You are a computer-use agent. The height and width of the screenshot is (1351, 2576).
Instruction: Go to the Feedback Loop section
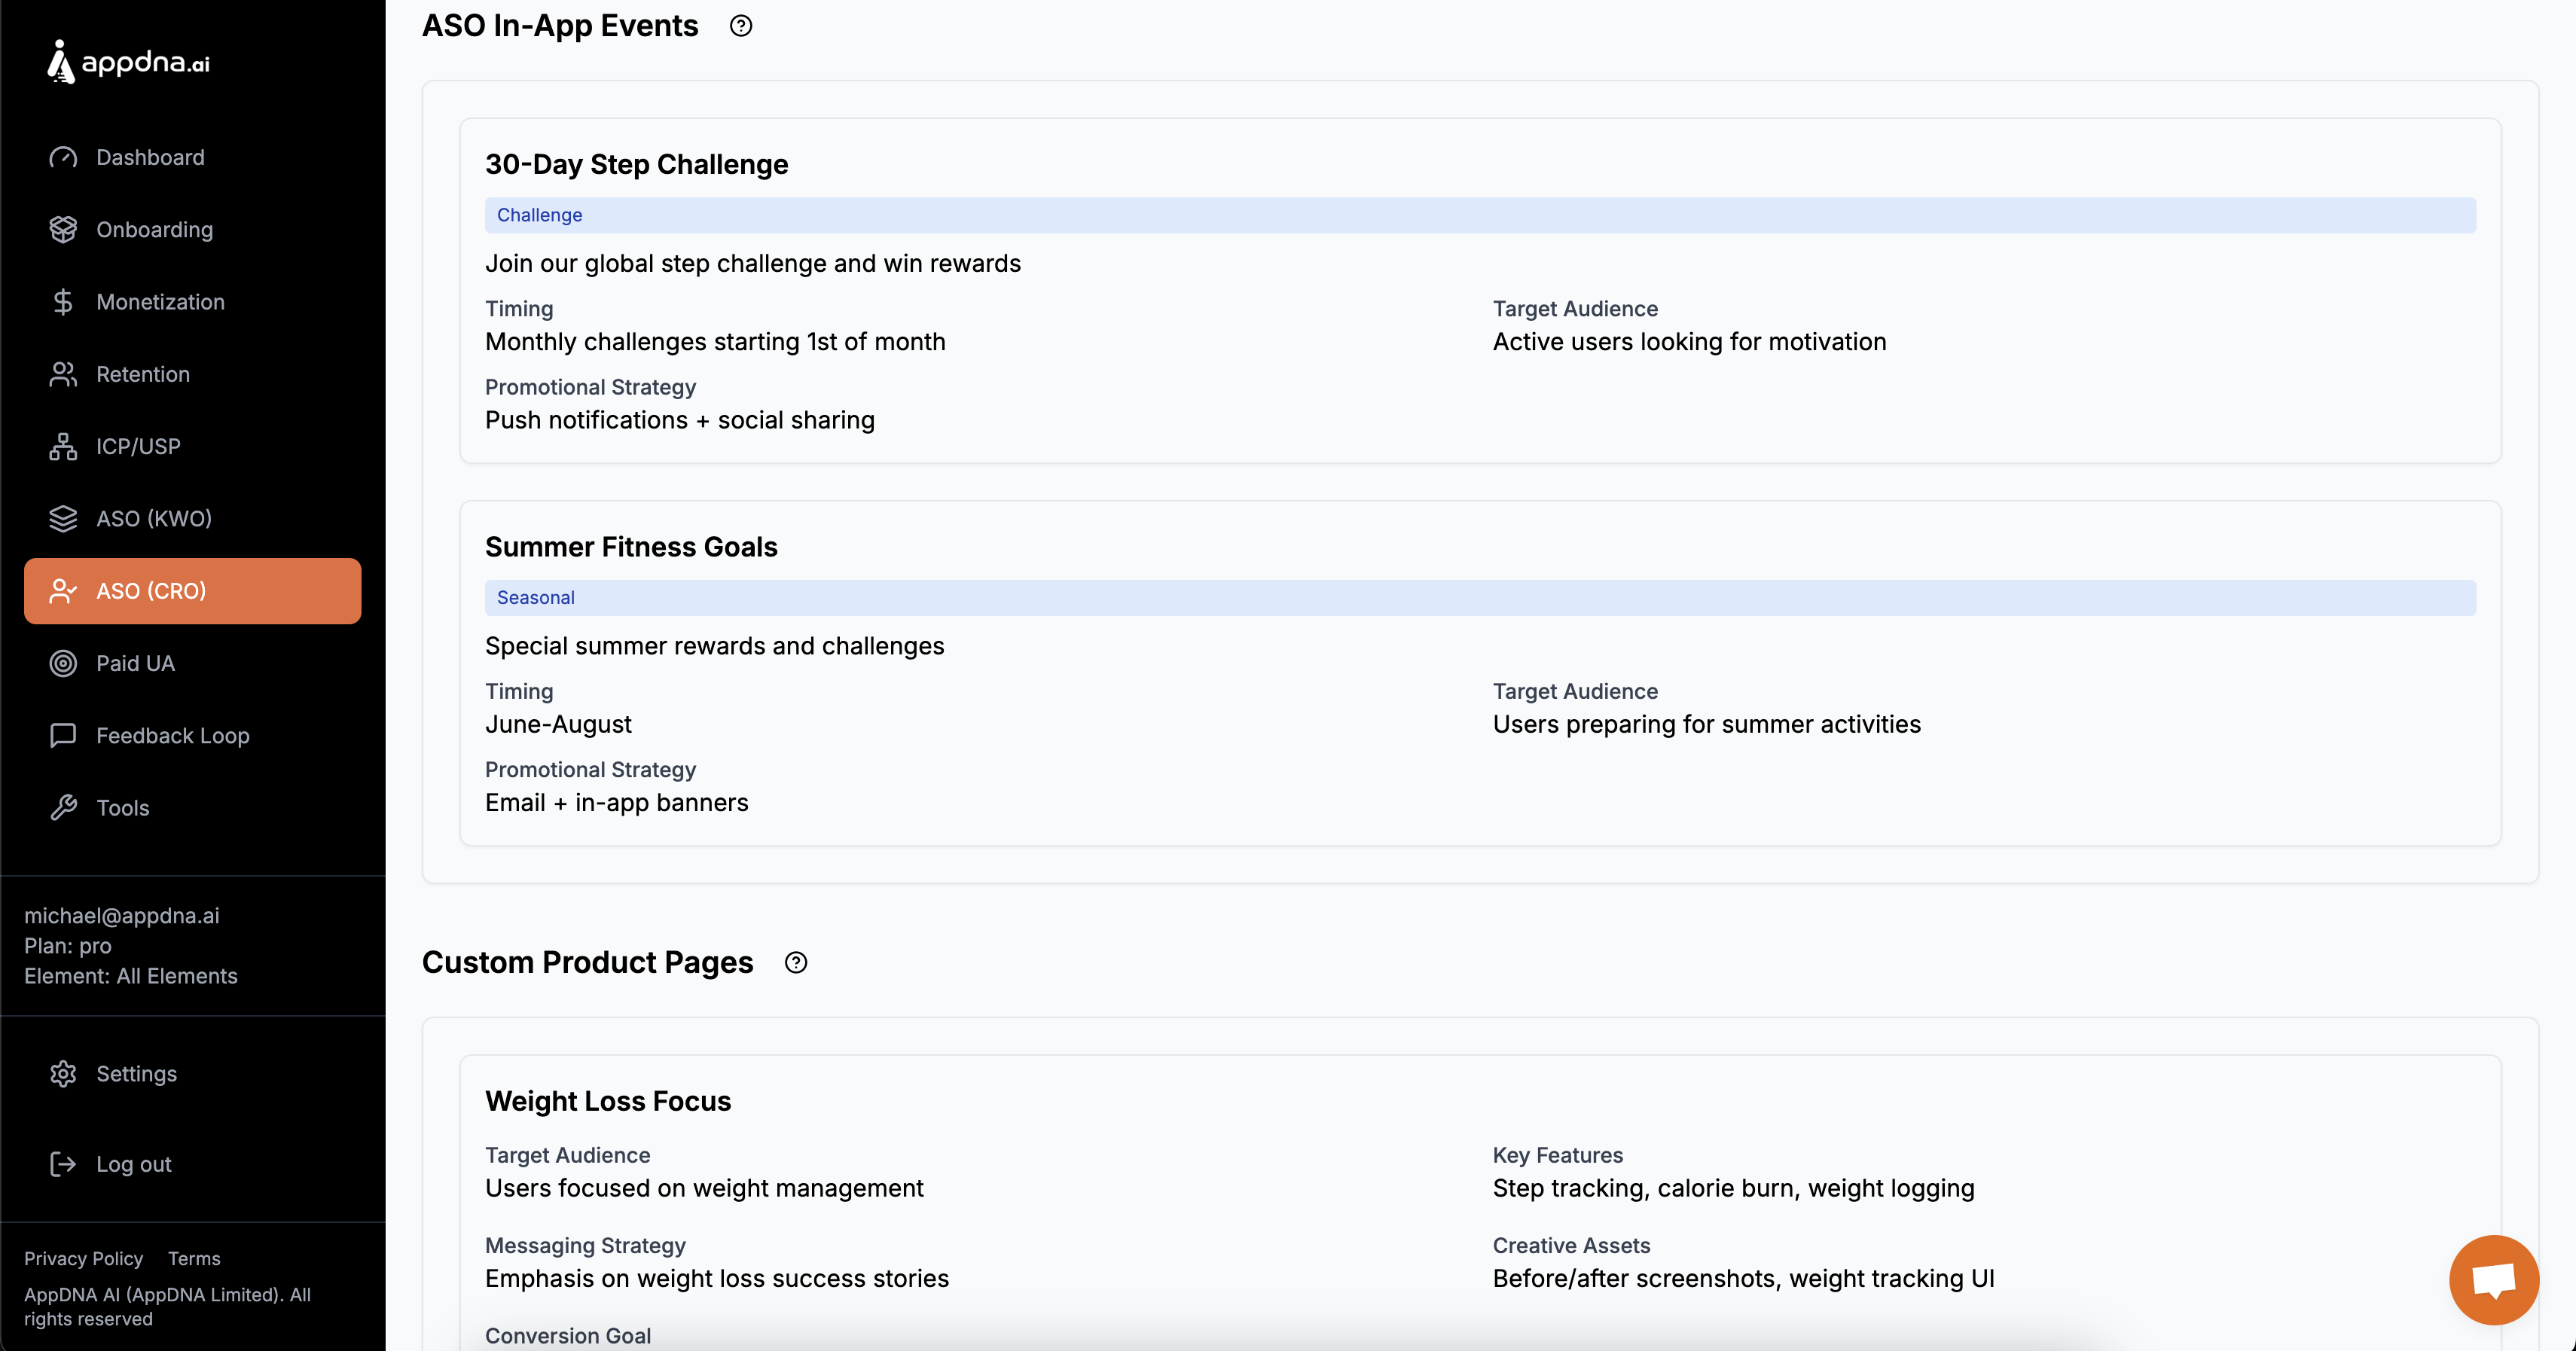pos(172,735)
